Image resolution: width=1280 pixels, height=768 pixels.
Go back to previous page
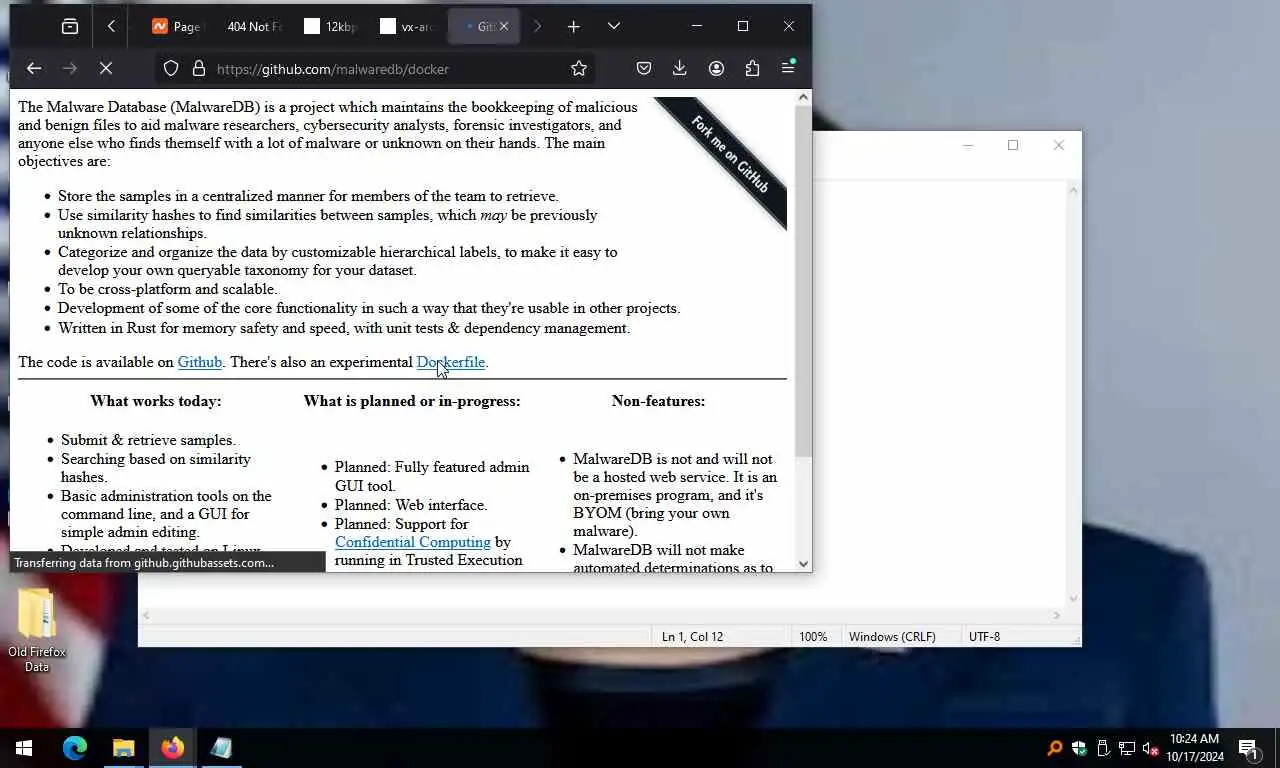pos(34,68)
